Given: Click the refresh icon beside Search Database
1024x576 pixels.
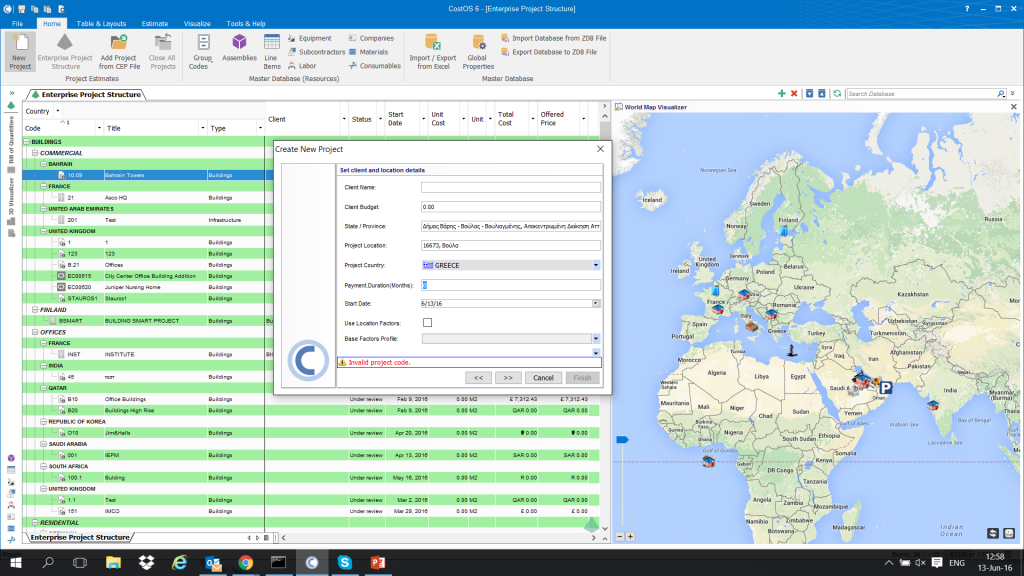Looking at the screenshot, I should pos(837,94).
